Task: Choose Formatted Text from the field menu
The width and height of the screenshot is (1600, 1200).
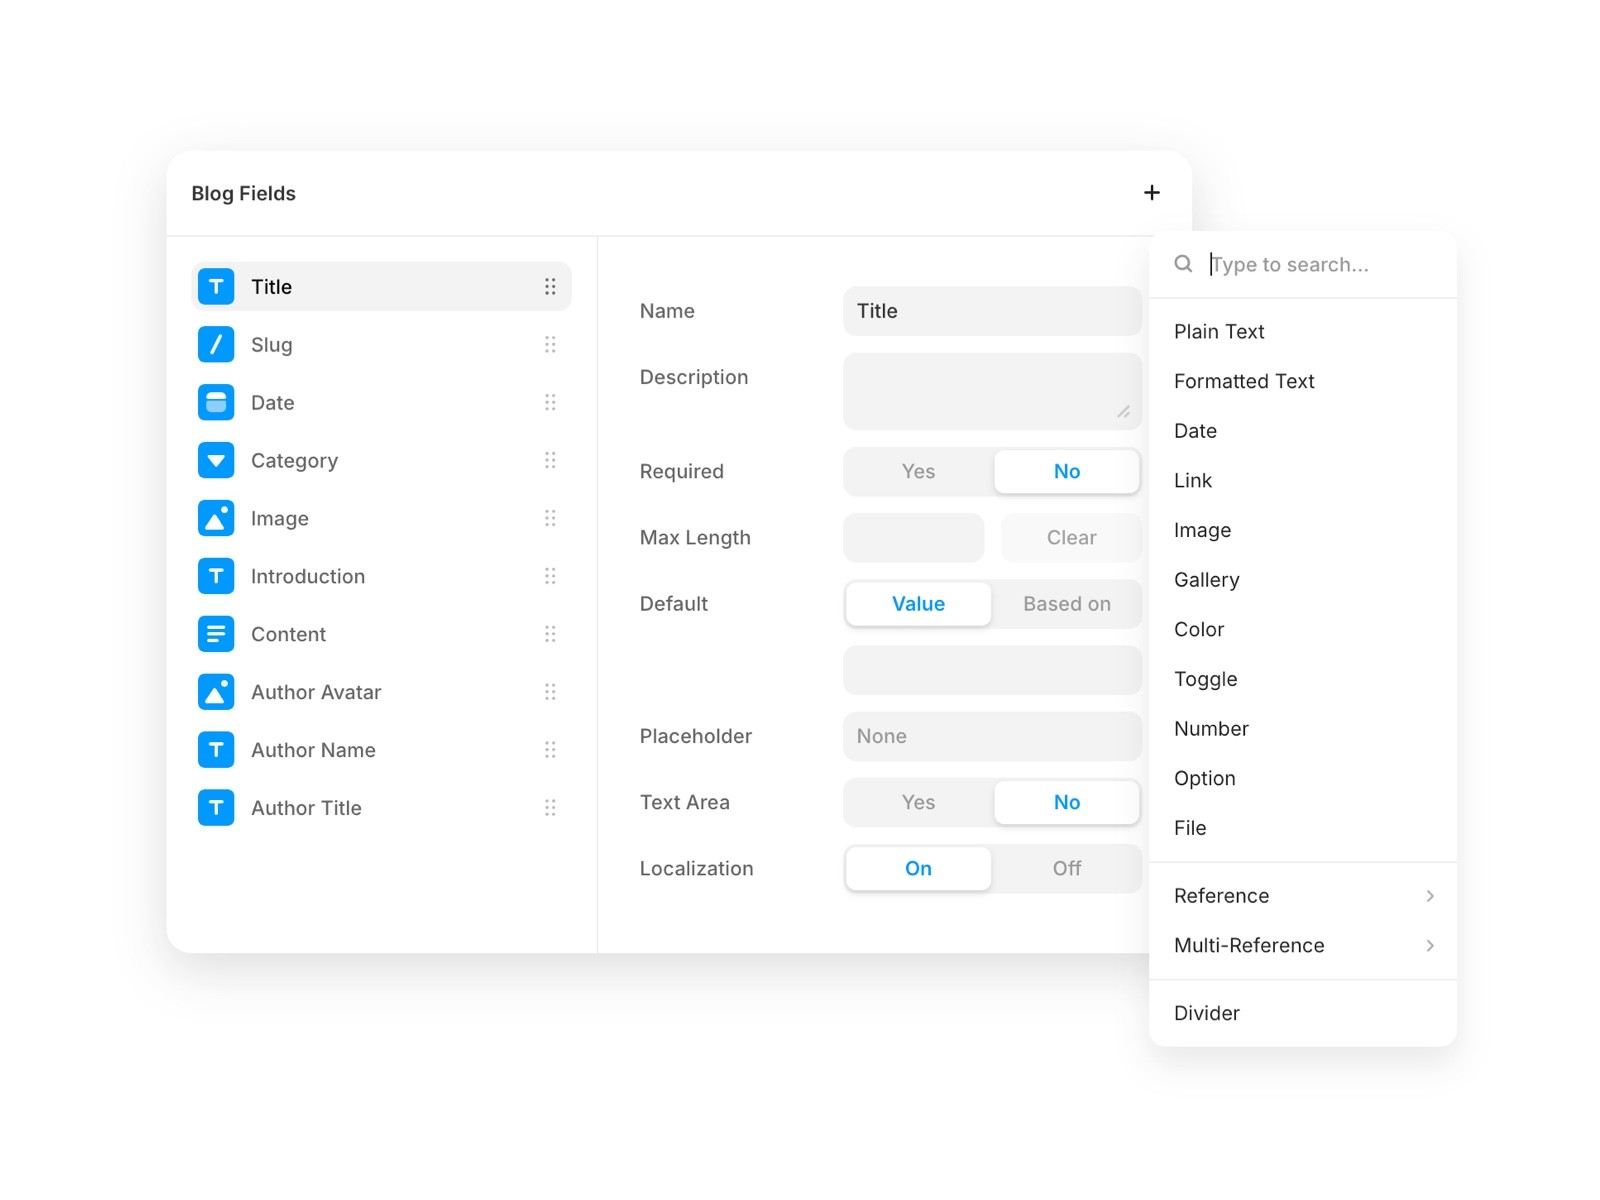Action: pyautogui.click(x=1244, y=381)
